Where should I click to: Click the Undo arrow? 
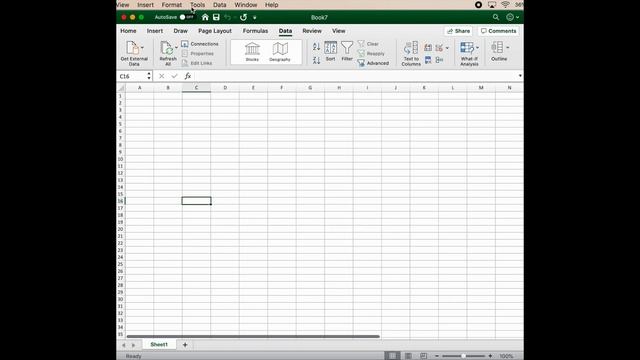point(228,17)
